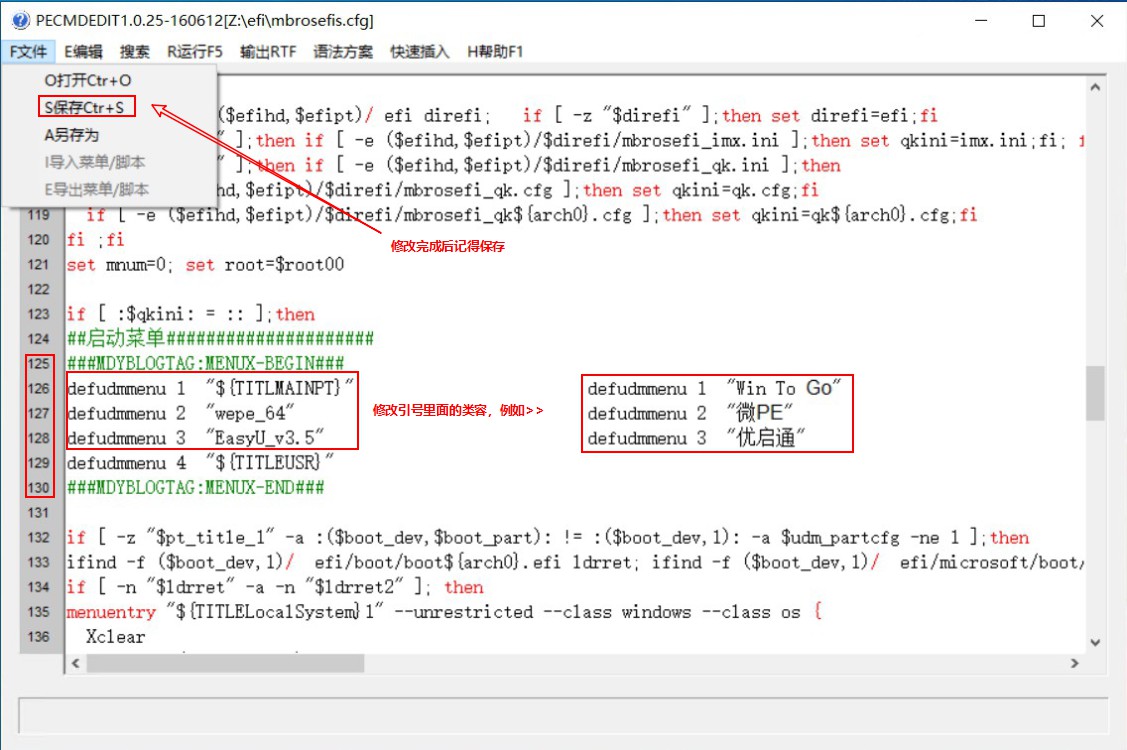1127x750 pixels.
Task: Click the horizontal scrollbar left arrow
Action: click(x=77, y=663)
